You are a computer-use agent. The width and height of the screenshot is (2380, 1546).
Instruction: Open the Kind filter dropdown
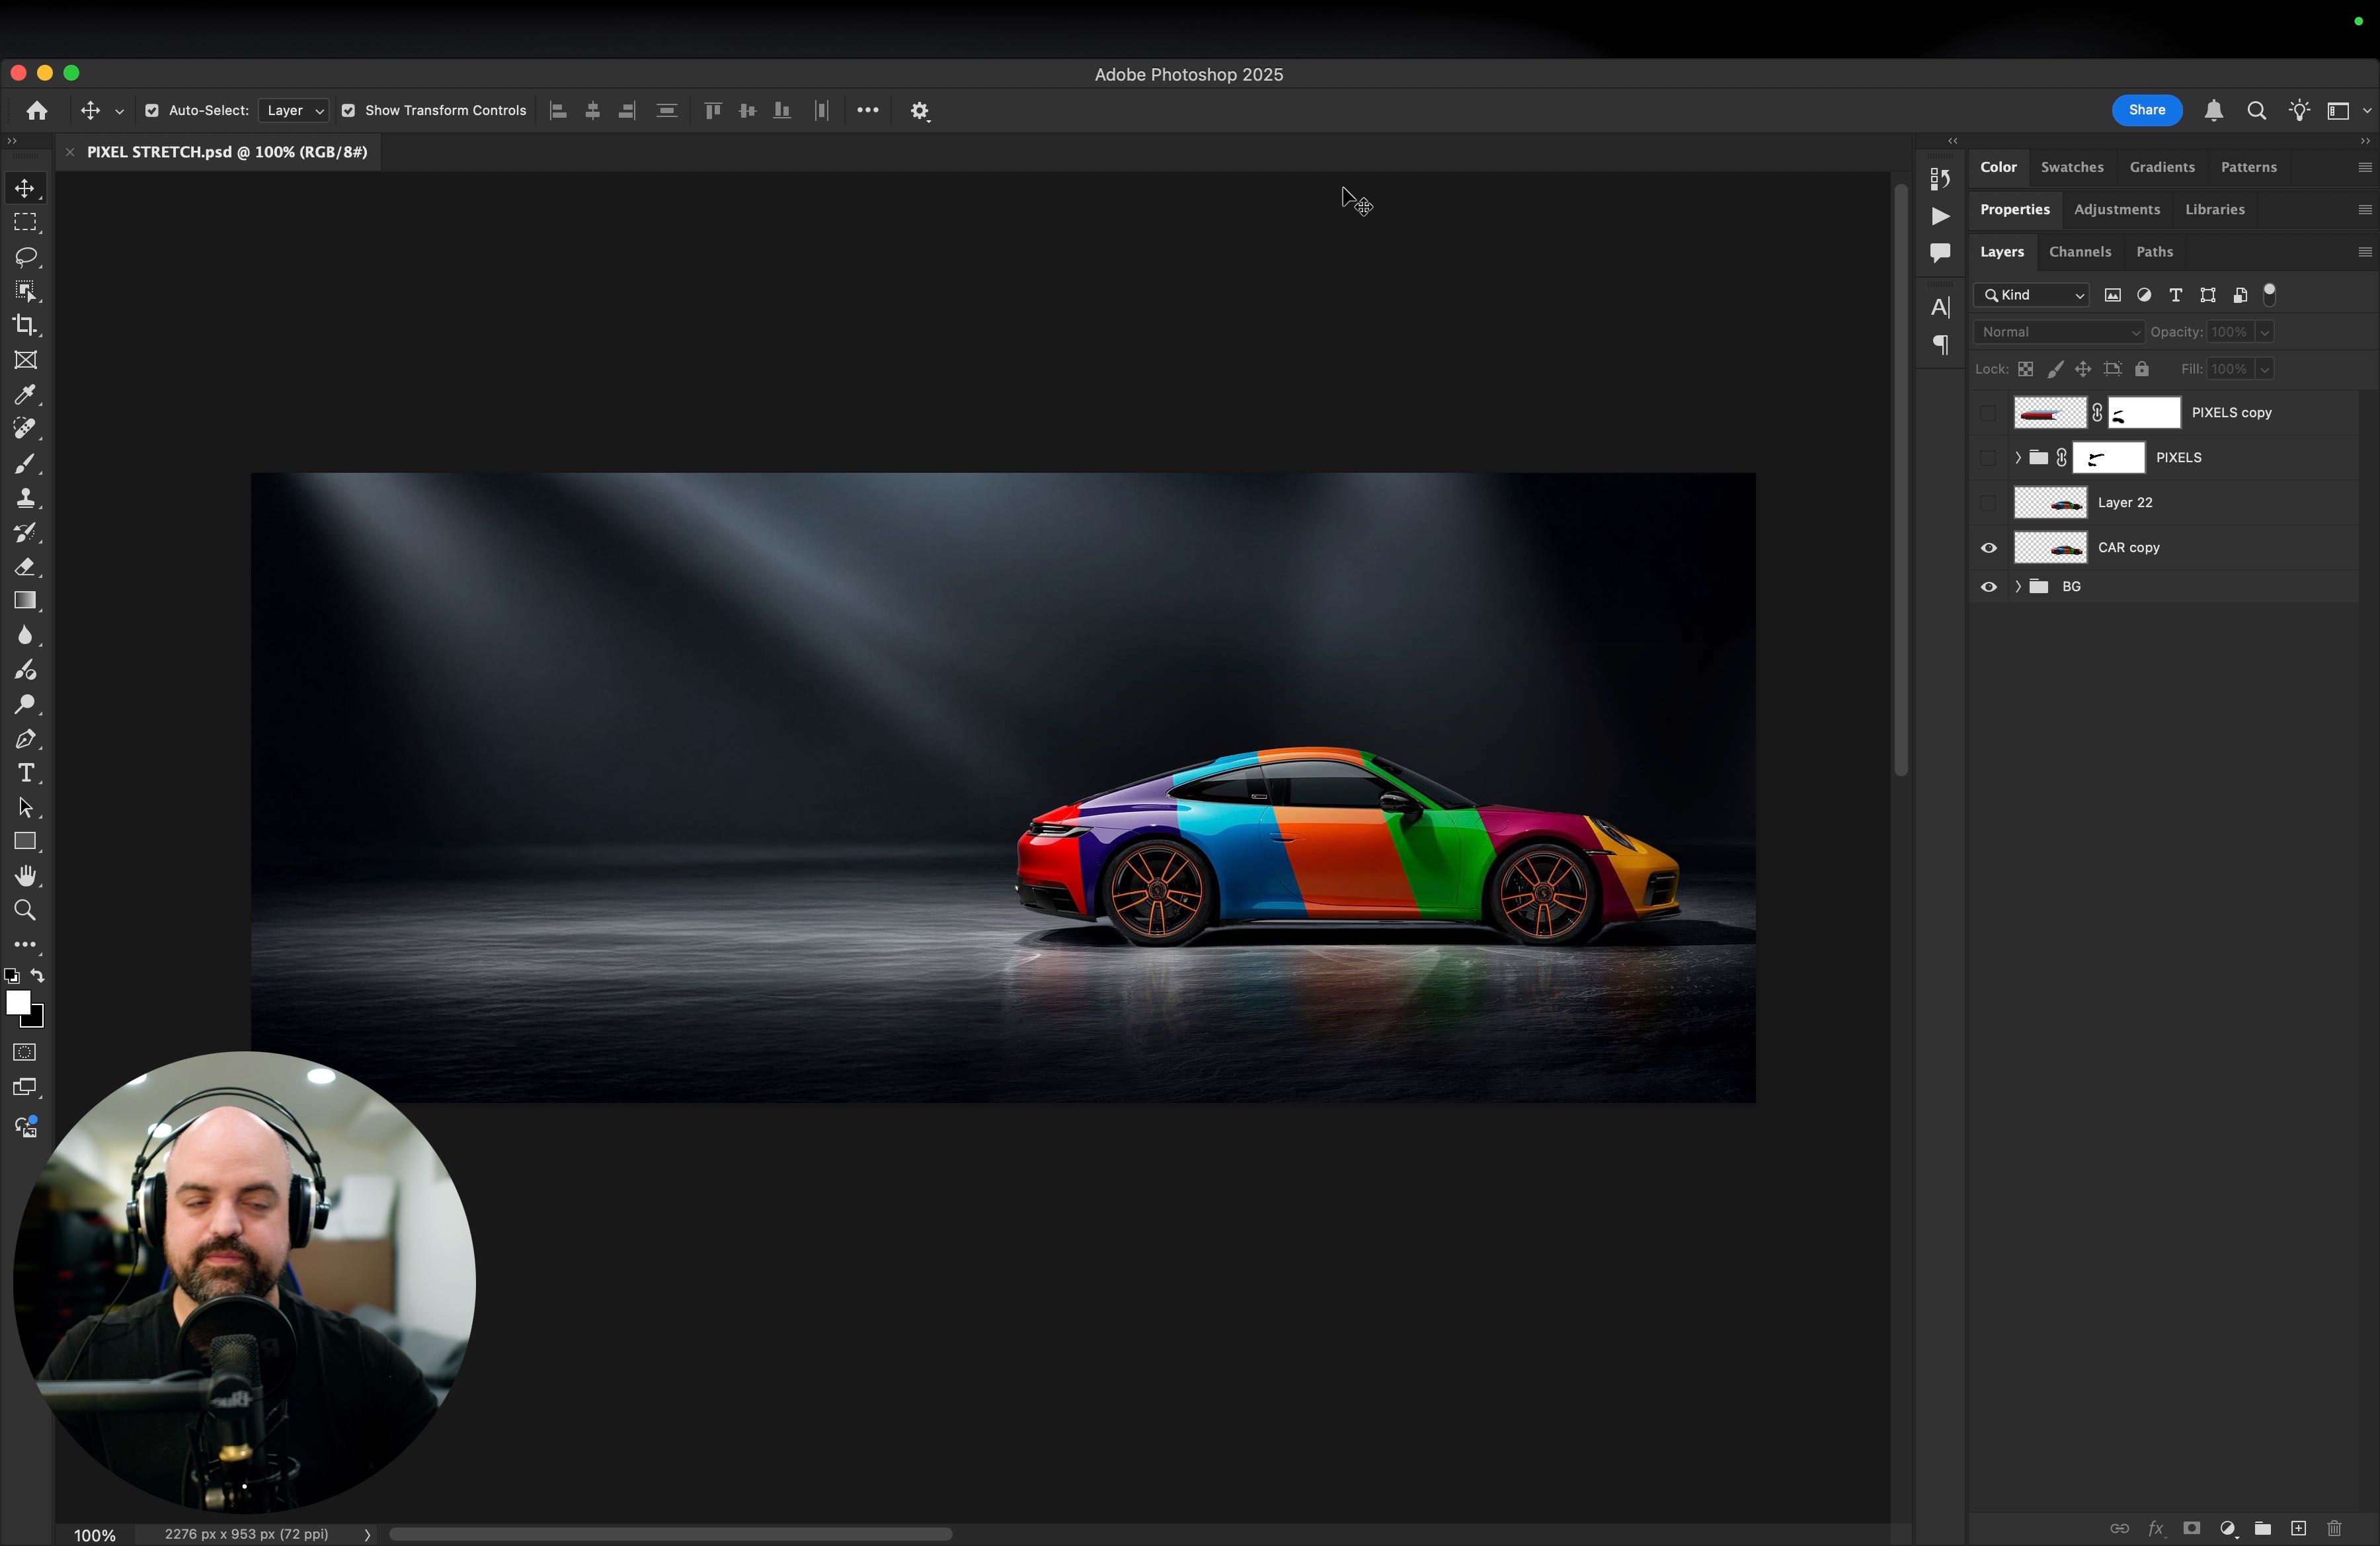coord(2031,295)
